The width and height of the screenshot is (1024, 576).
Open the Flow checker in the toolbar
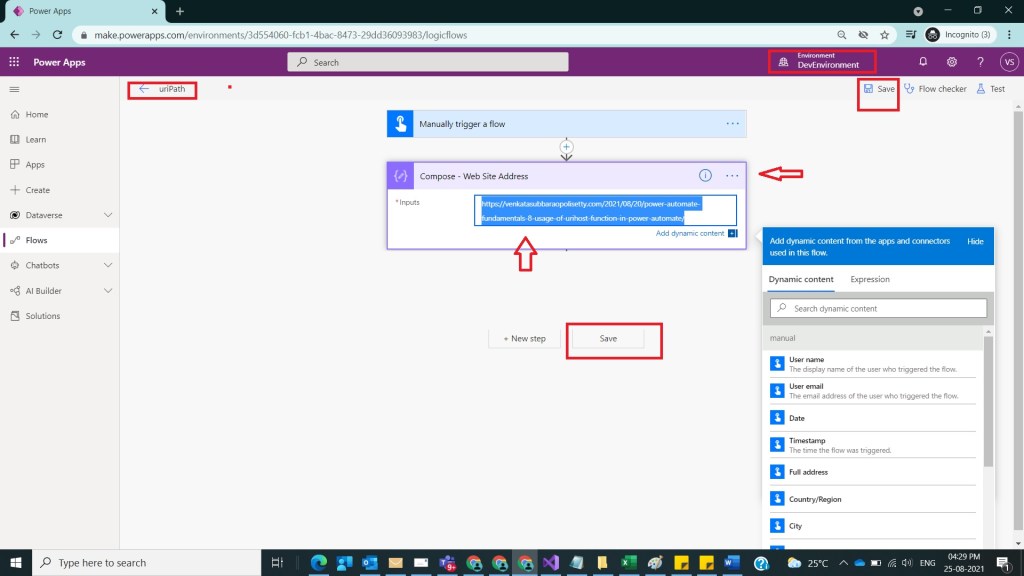(935, 89)
